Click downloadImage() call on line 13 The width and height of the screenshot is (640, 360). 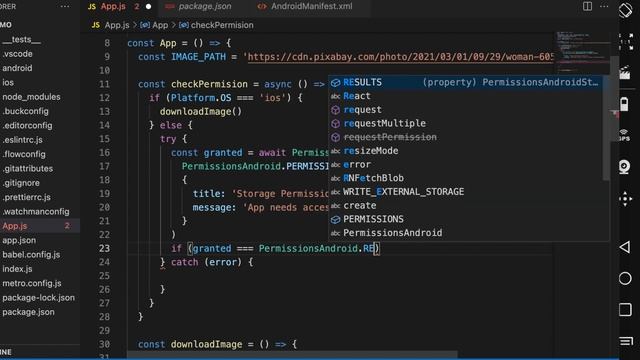pos(201,111)
